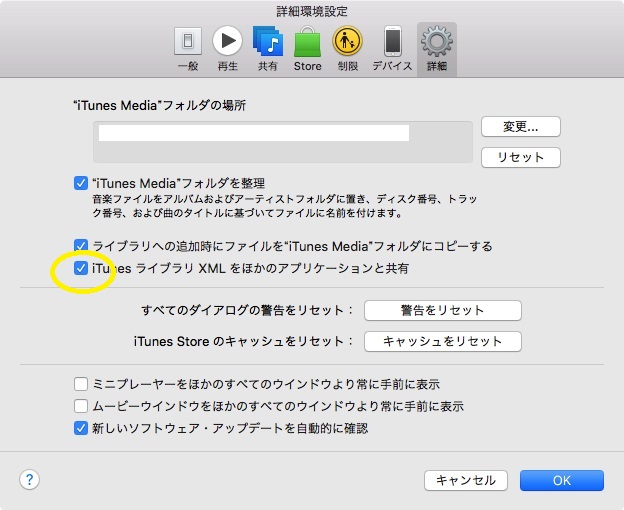The height and width of the screenshot is (510, 624).
Task: Click the "iTunes Media"フォルダの場所 heading
Action: point(160,105)
